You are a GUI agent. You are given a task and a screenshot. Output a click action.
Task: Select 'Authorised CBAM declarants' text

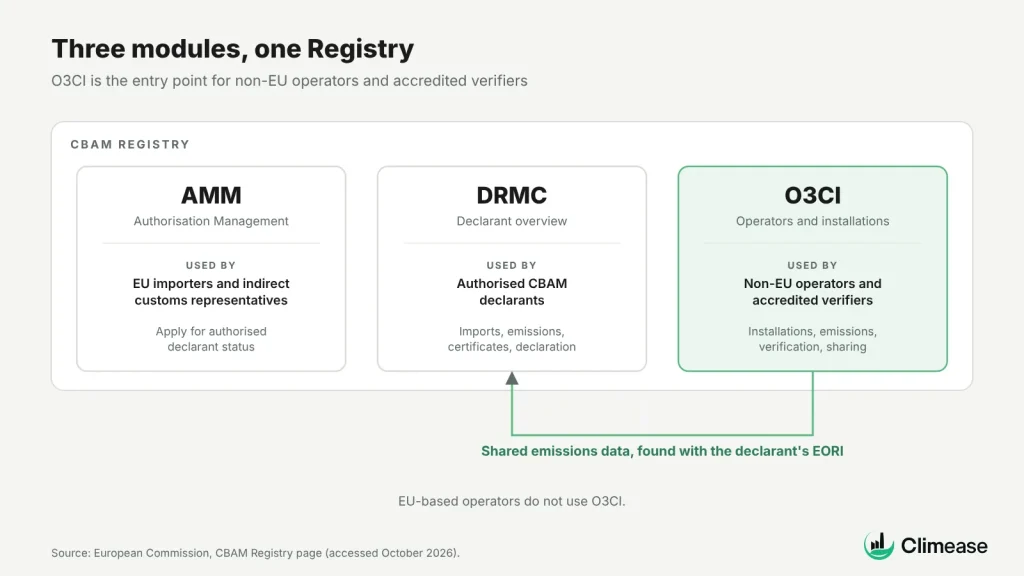(511, 292)
